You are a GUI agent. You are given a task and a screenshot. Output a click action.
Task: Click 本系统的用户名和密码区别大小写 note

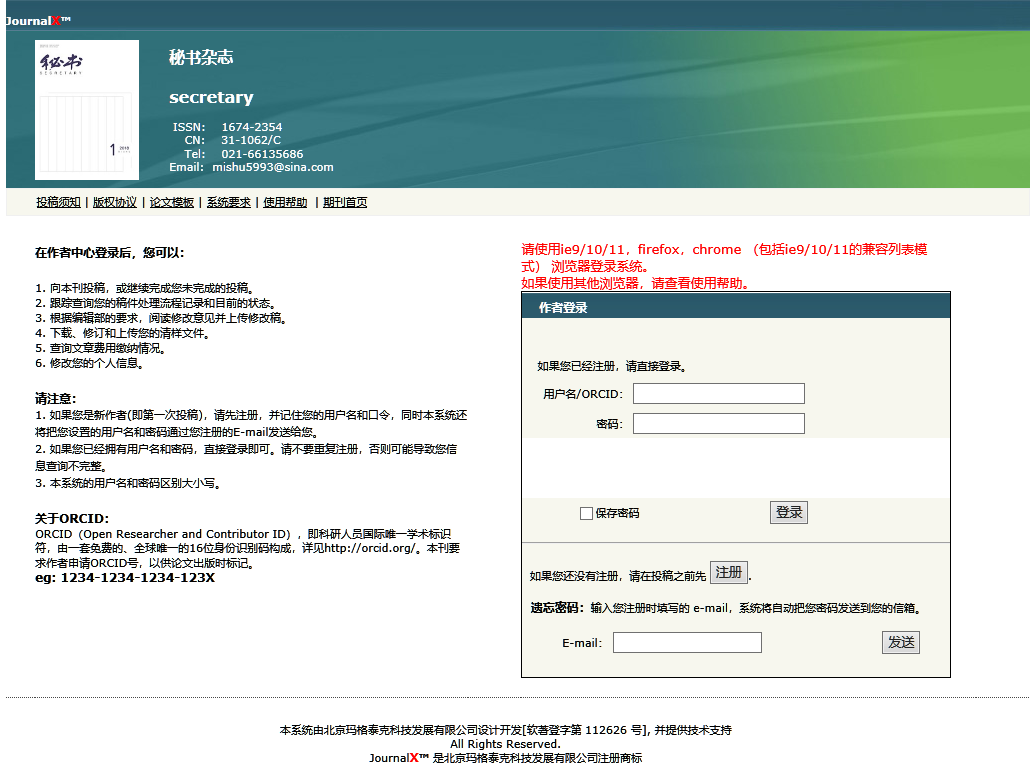[x=128, y=483]
